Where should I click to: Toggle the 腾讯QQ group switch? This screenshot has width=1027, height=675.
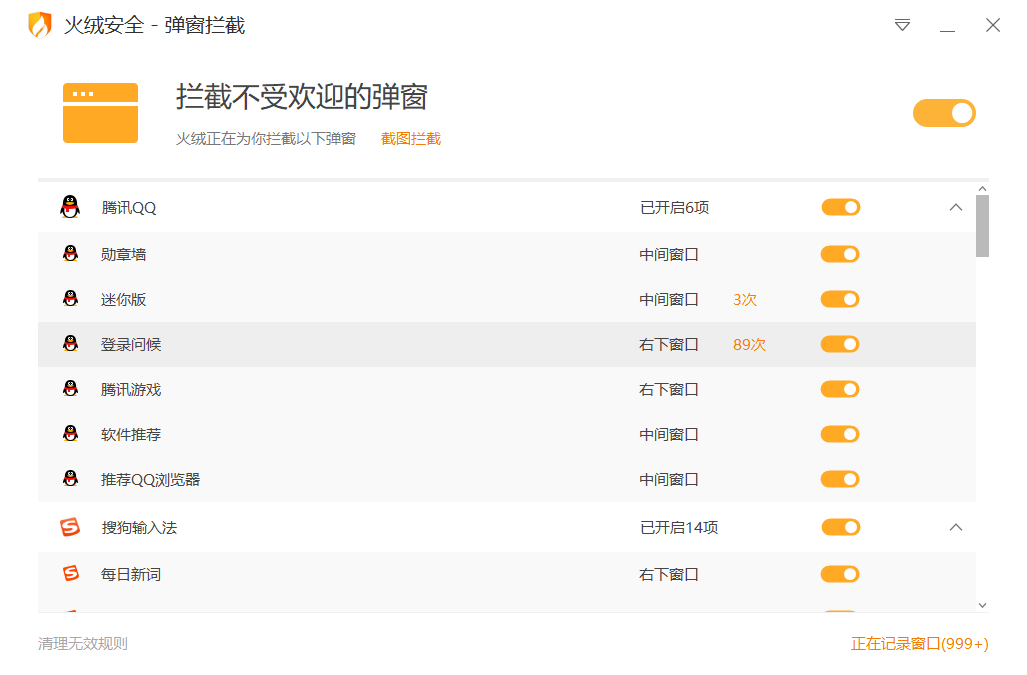click(841, 208)
